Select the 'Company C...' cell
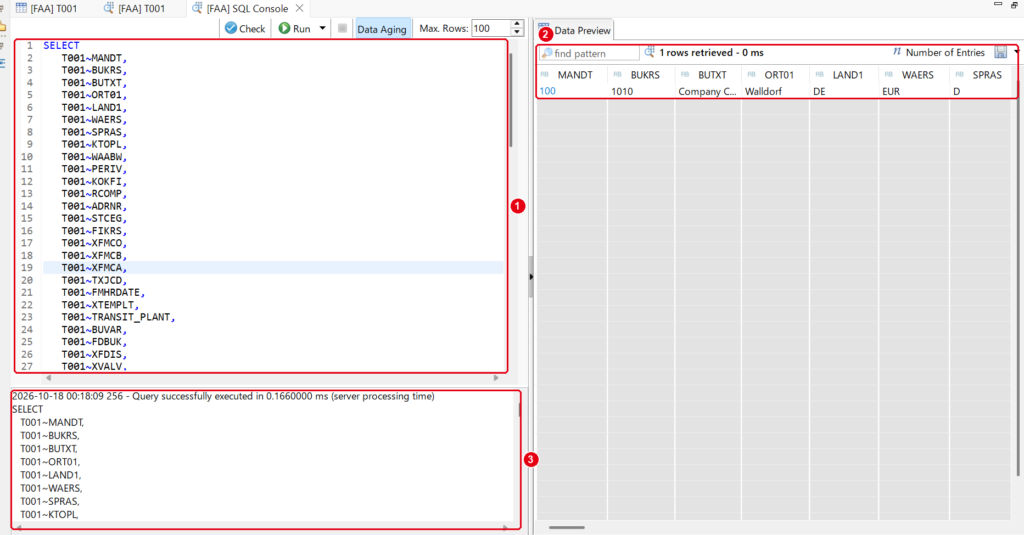This screenshot has width=1024, height=535. click(707, 91)
